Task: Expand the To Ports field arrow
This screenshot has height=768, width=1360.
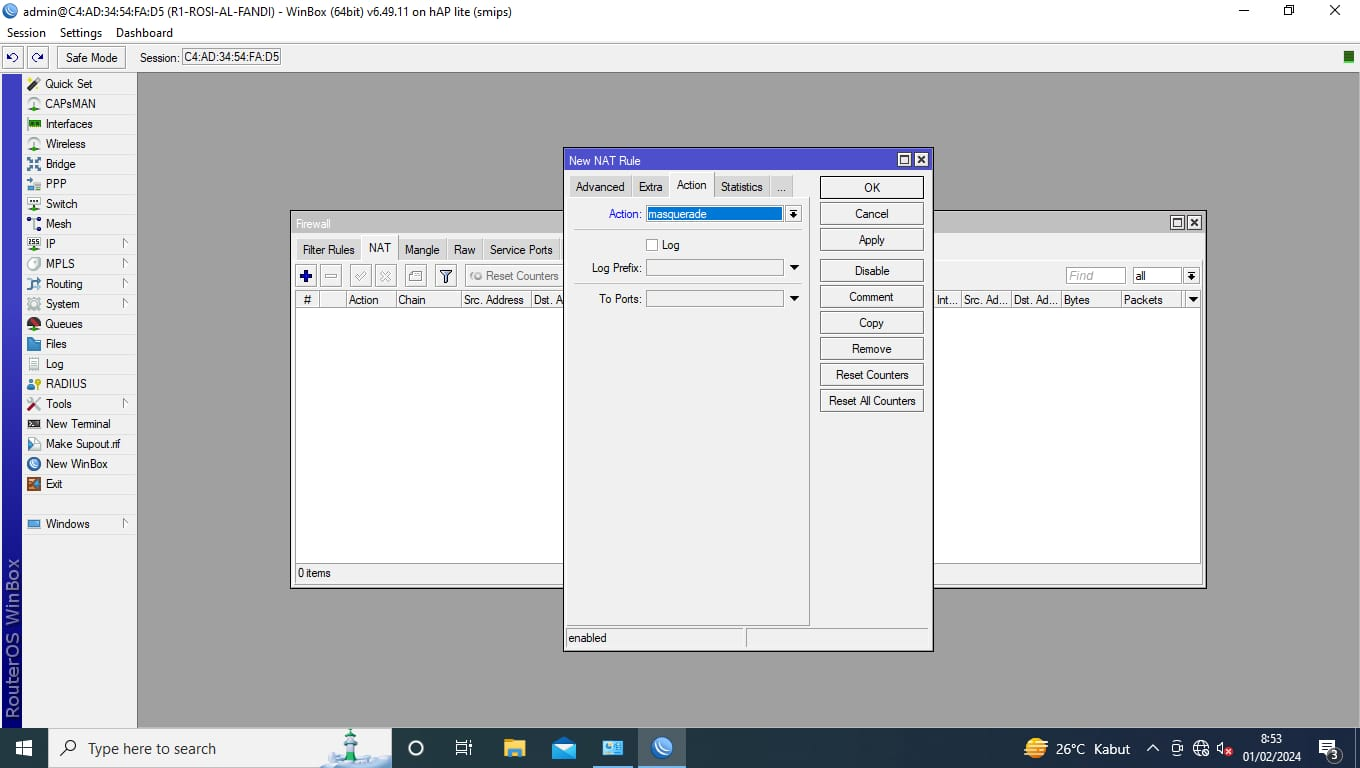Action: (x=795, y=299)
